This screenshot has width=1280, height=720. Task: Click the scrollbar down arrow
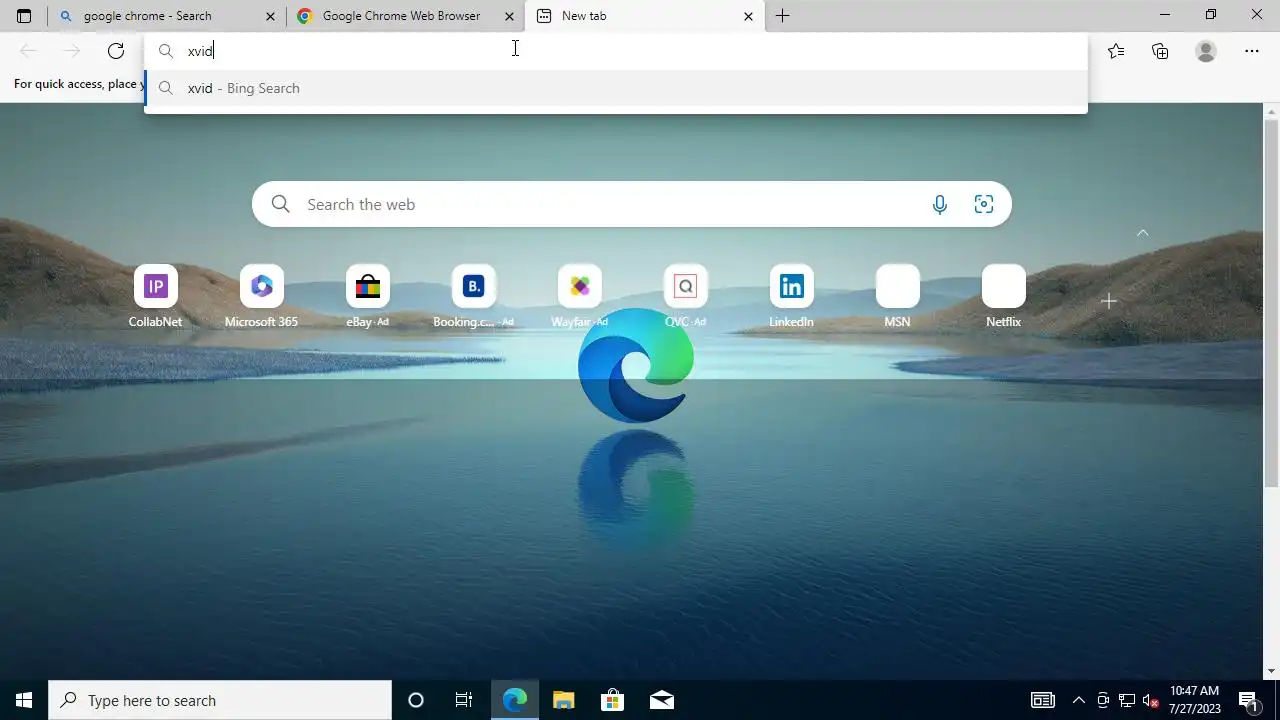coord(1271,671)
